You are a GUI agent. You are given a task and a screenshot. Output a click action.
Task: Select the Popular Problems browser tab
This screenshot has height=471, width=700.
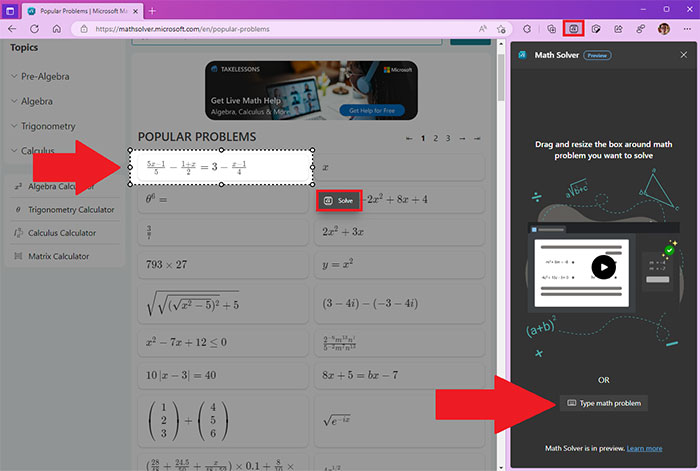coord(83,11)
